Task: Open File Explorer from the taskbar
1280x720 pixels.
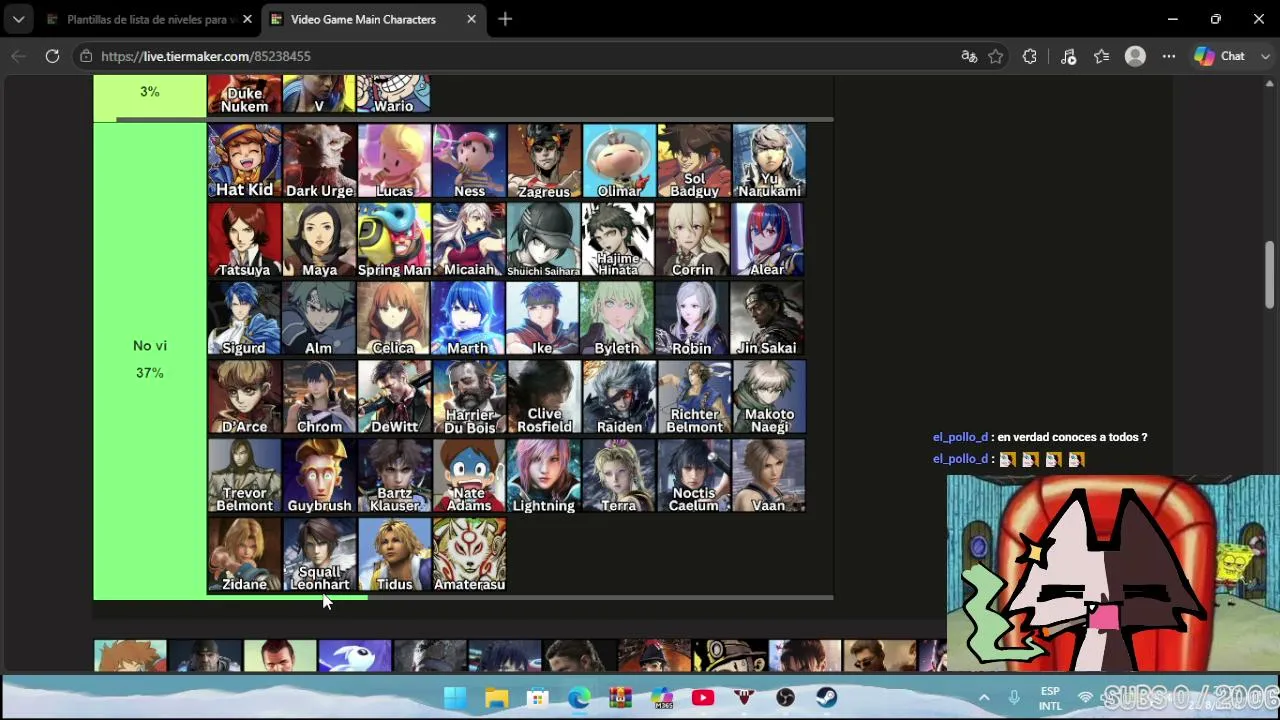Action: 496,697
